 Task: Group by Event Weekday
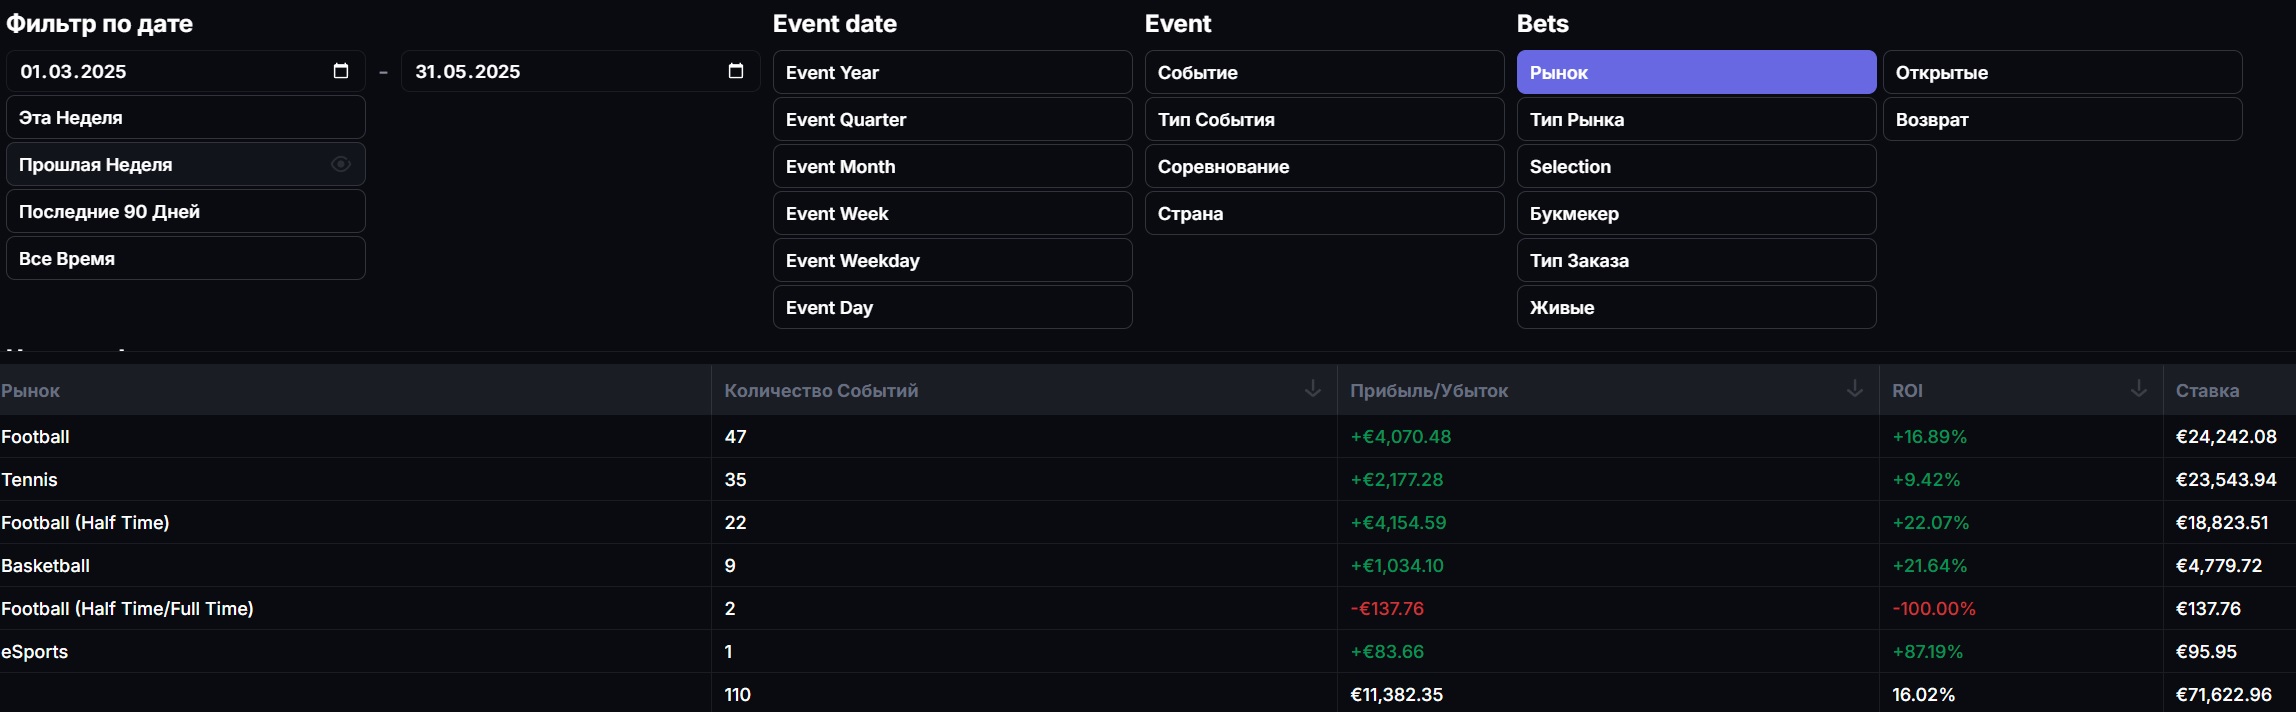click(x=951, y=260)
